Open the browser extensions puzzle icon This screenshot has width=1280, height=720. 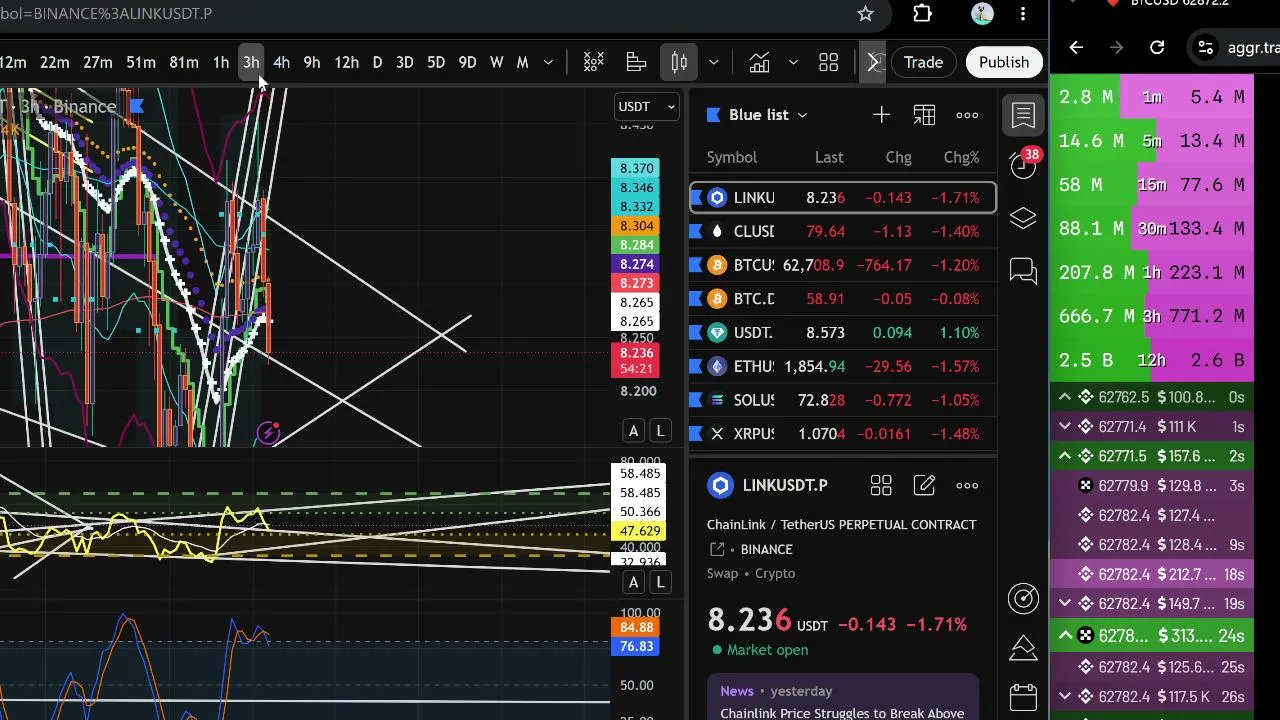(x=922, y=14)
